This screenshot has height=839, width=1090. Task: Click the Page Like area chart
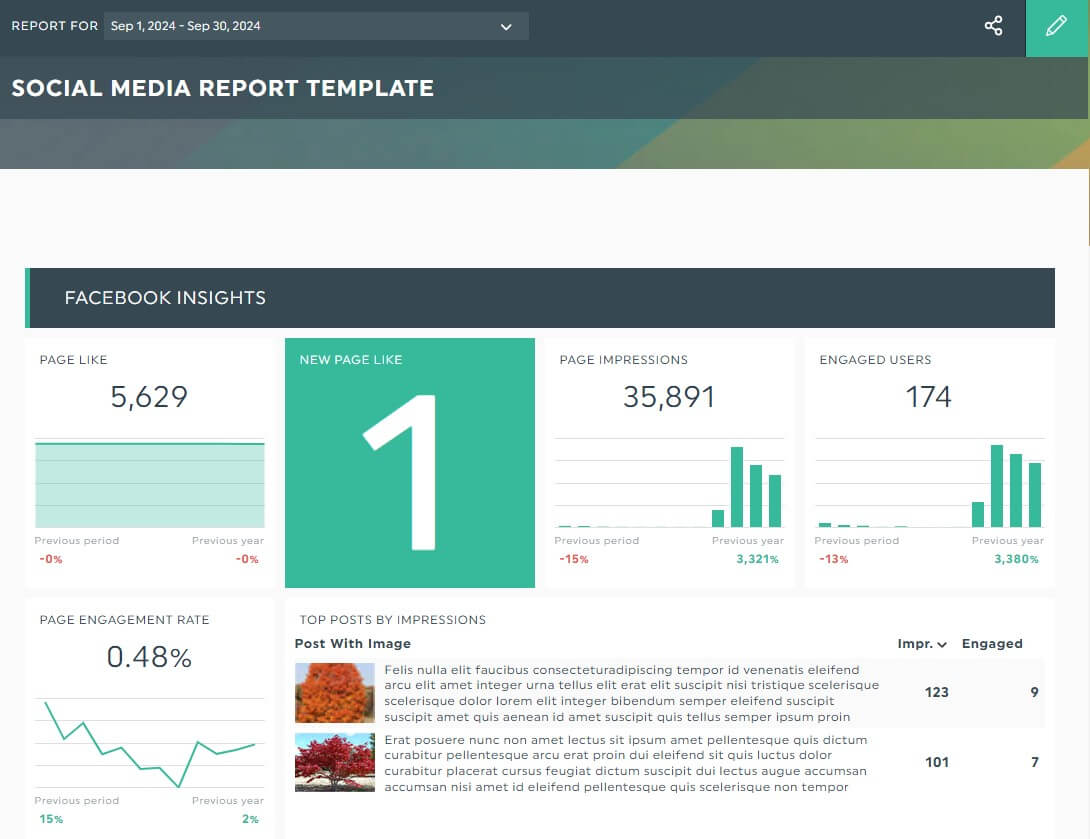point(149,484)
